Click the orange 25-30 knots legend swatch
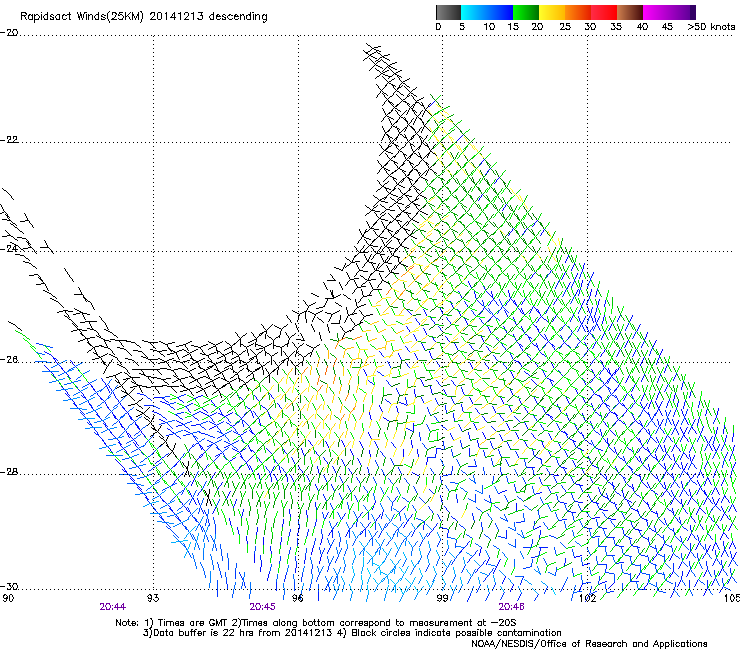This screenshot has height=650, width=740. click(578, 12)
